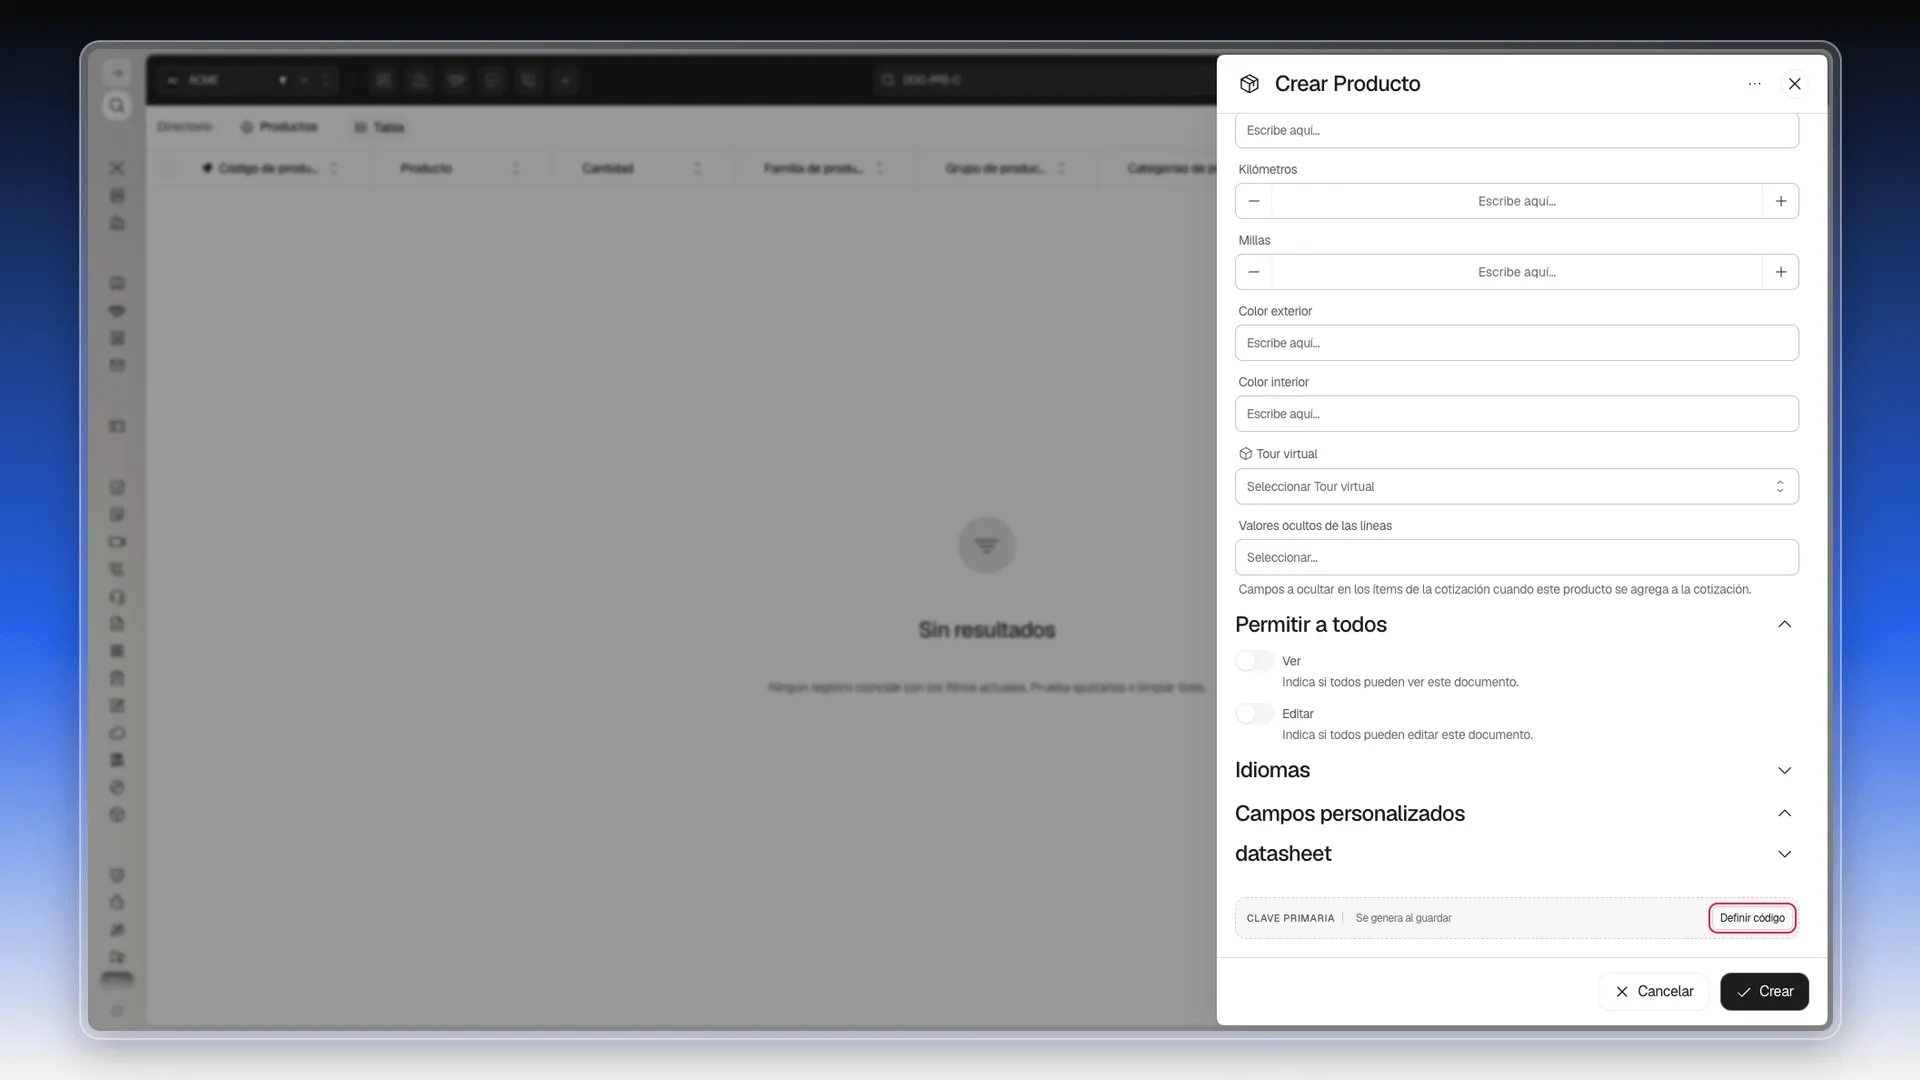The height and width of the screenshot is (1080, 1920).
Task: Click the topmost Escribe aquí text field
Action: (x=1517, y=131)
